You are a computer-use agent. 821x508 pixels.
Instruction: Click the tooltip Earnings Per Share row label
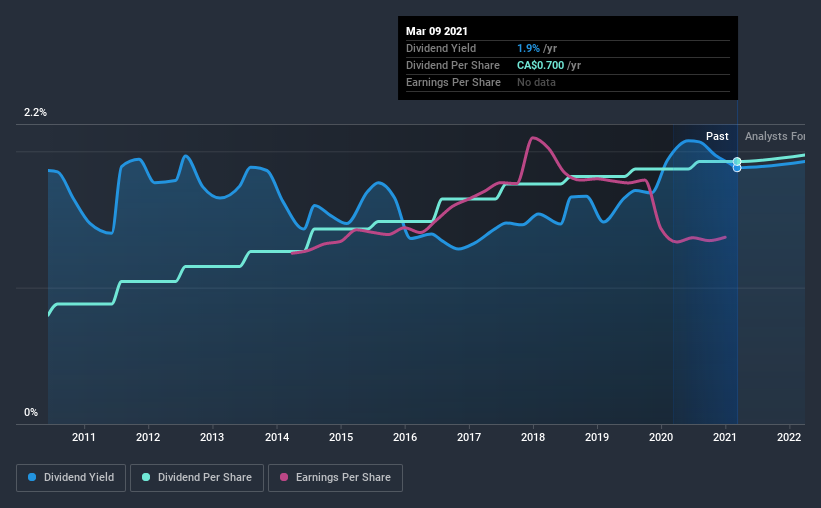click(x=453, y=82)
